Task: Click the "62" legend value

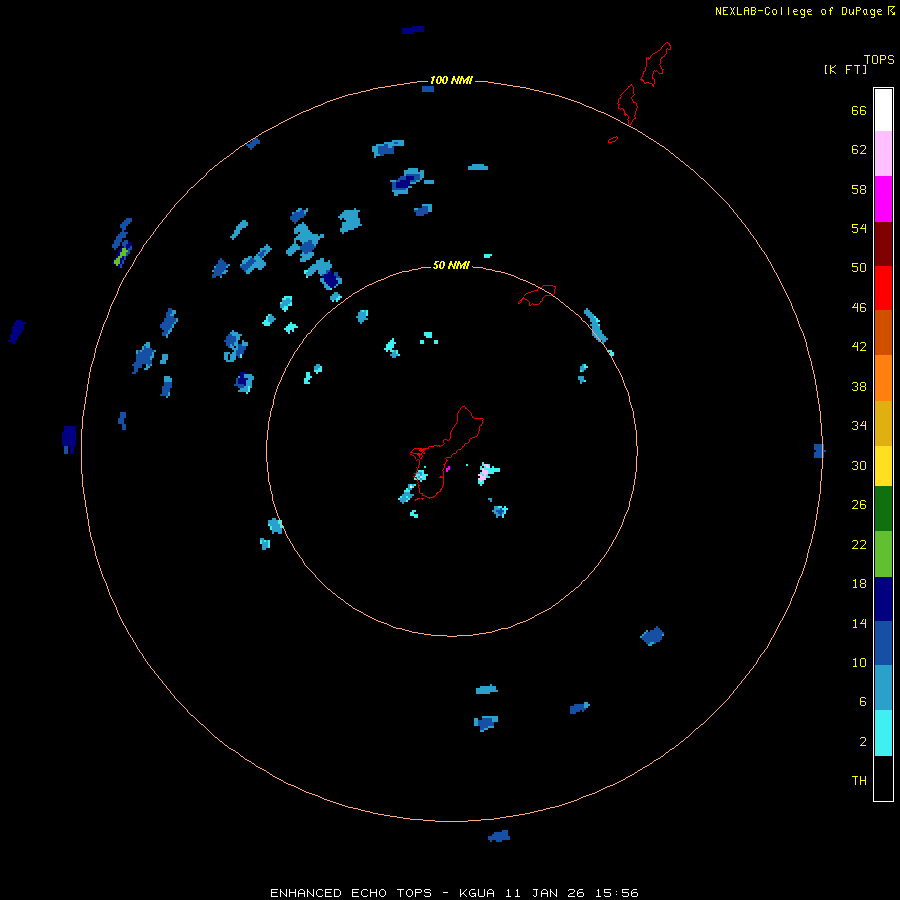Action: pyautogui.click(x=859, y=150)
